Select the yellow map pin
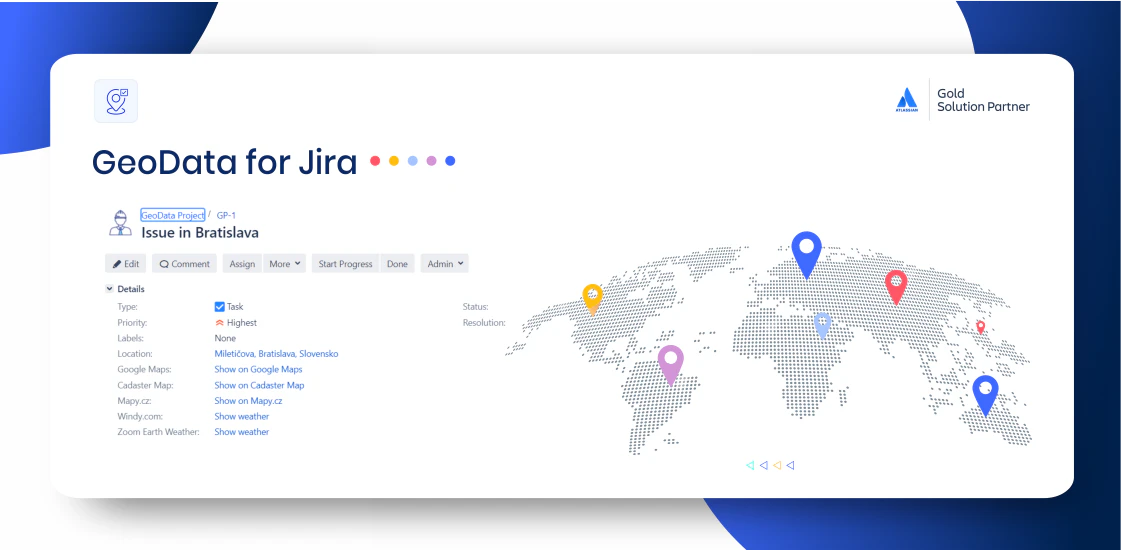The width and height of the screenshot is (1121, 550). (593, 299)
